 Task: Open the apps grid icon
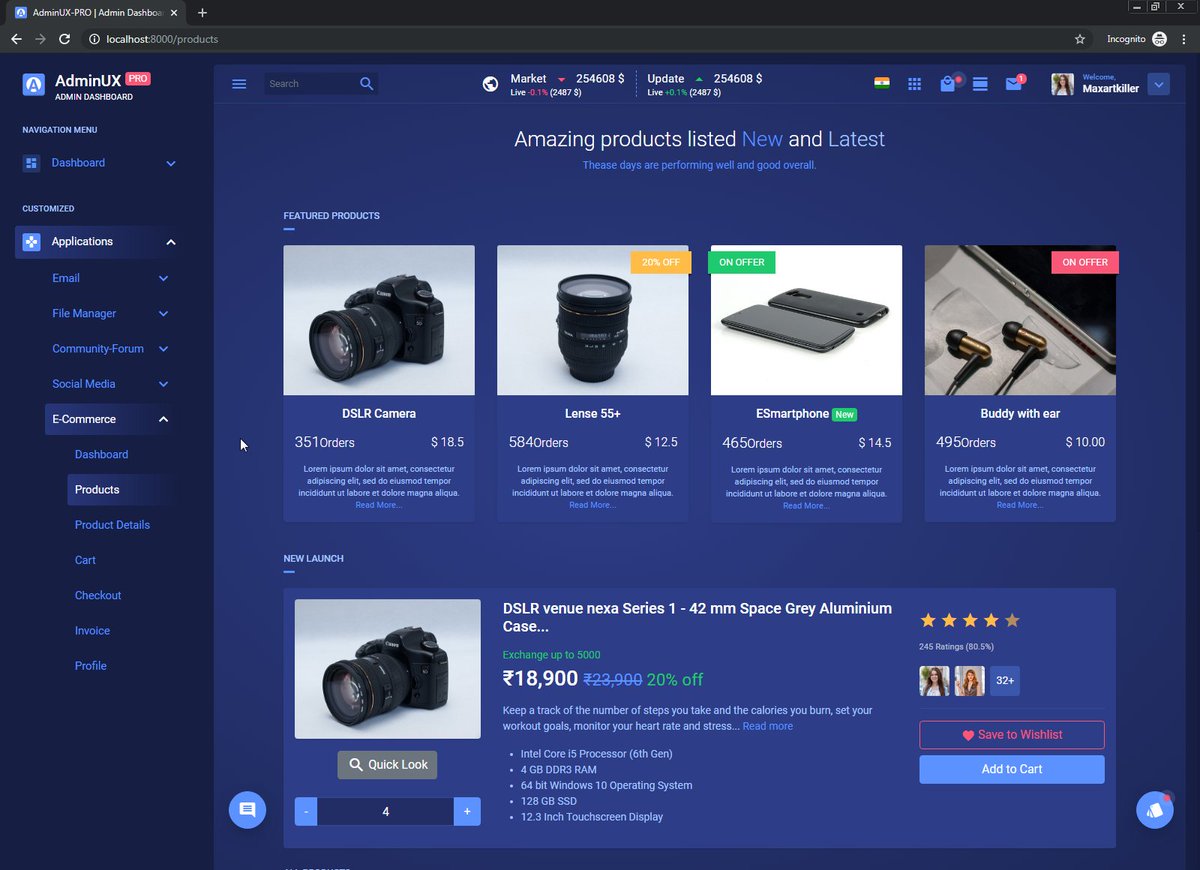point(914,84)
